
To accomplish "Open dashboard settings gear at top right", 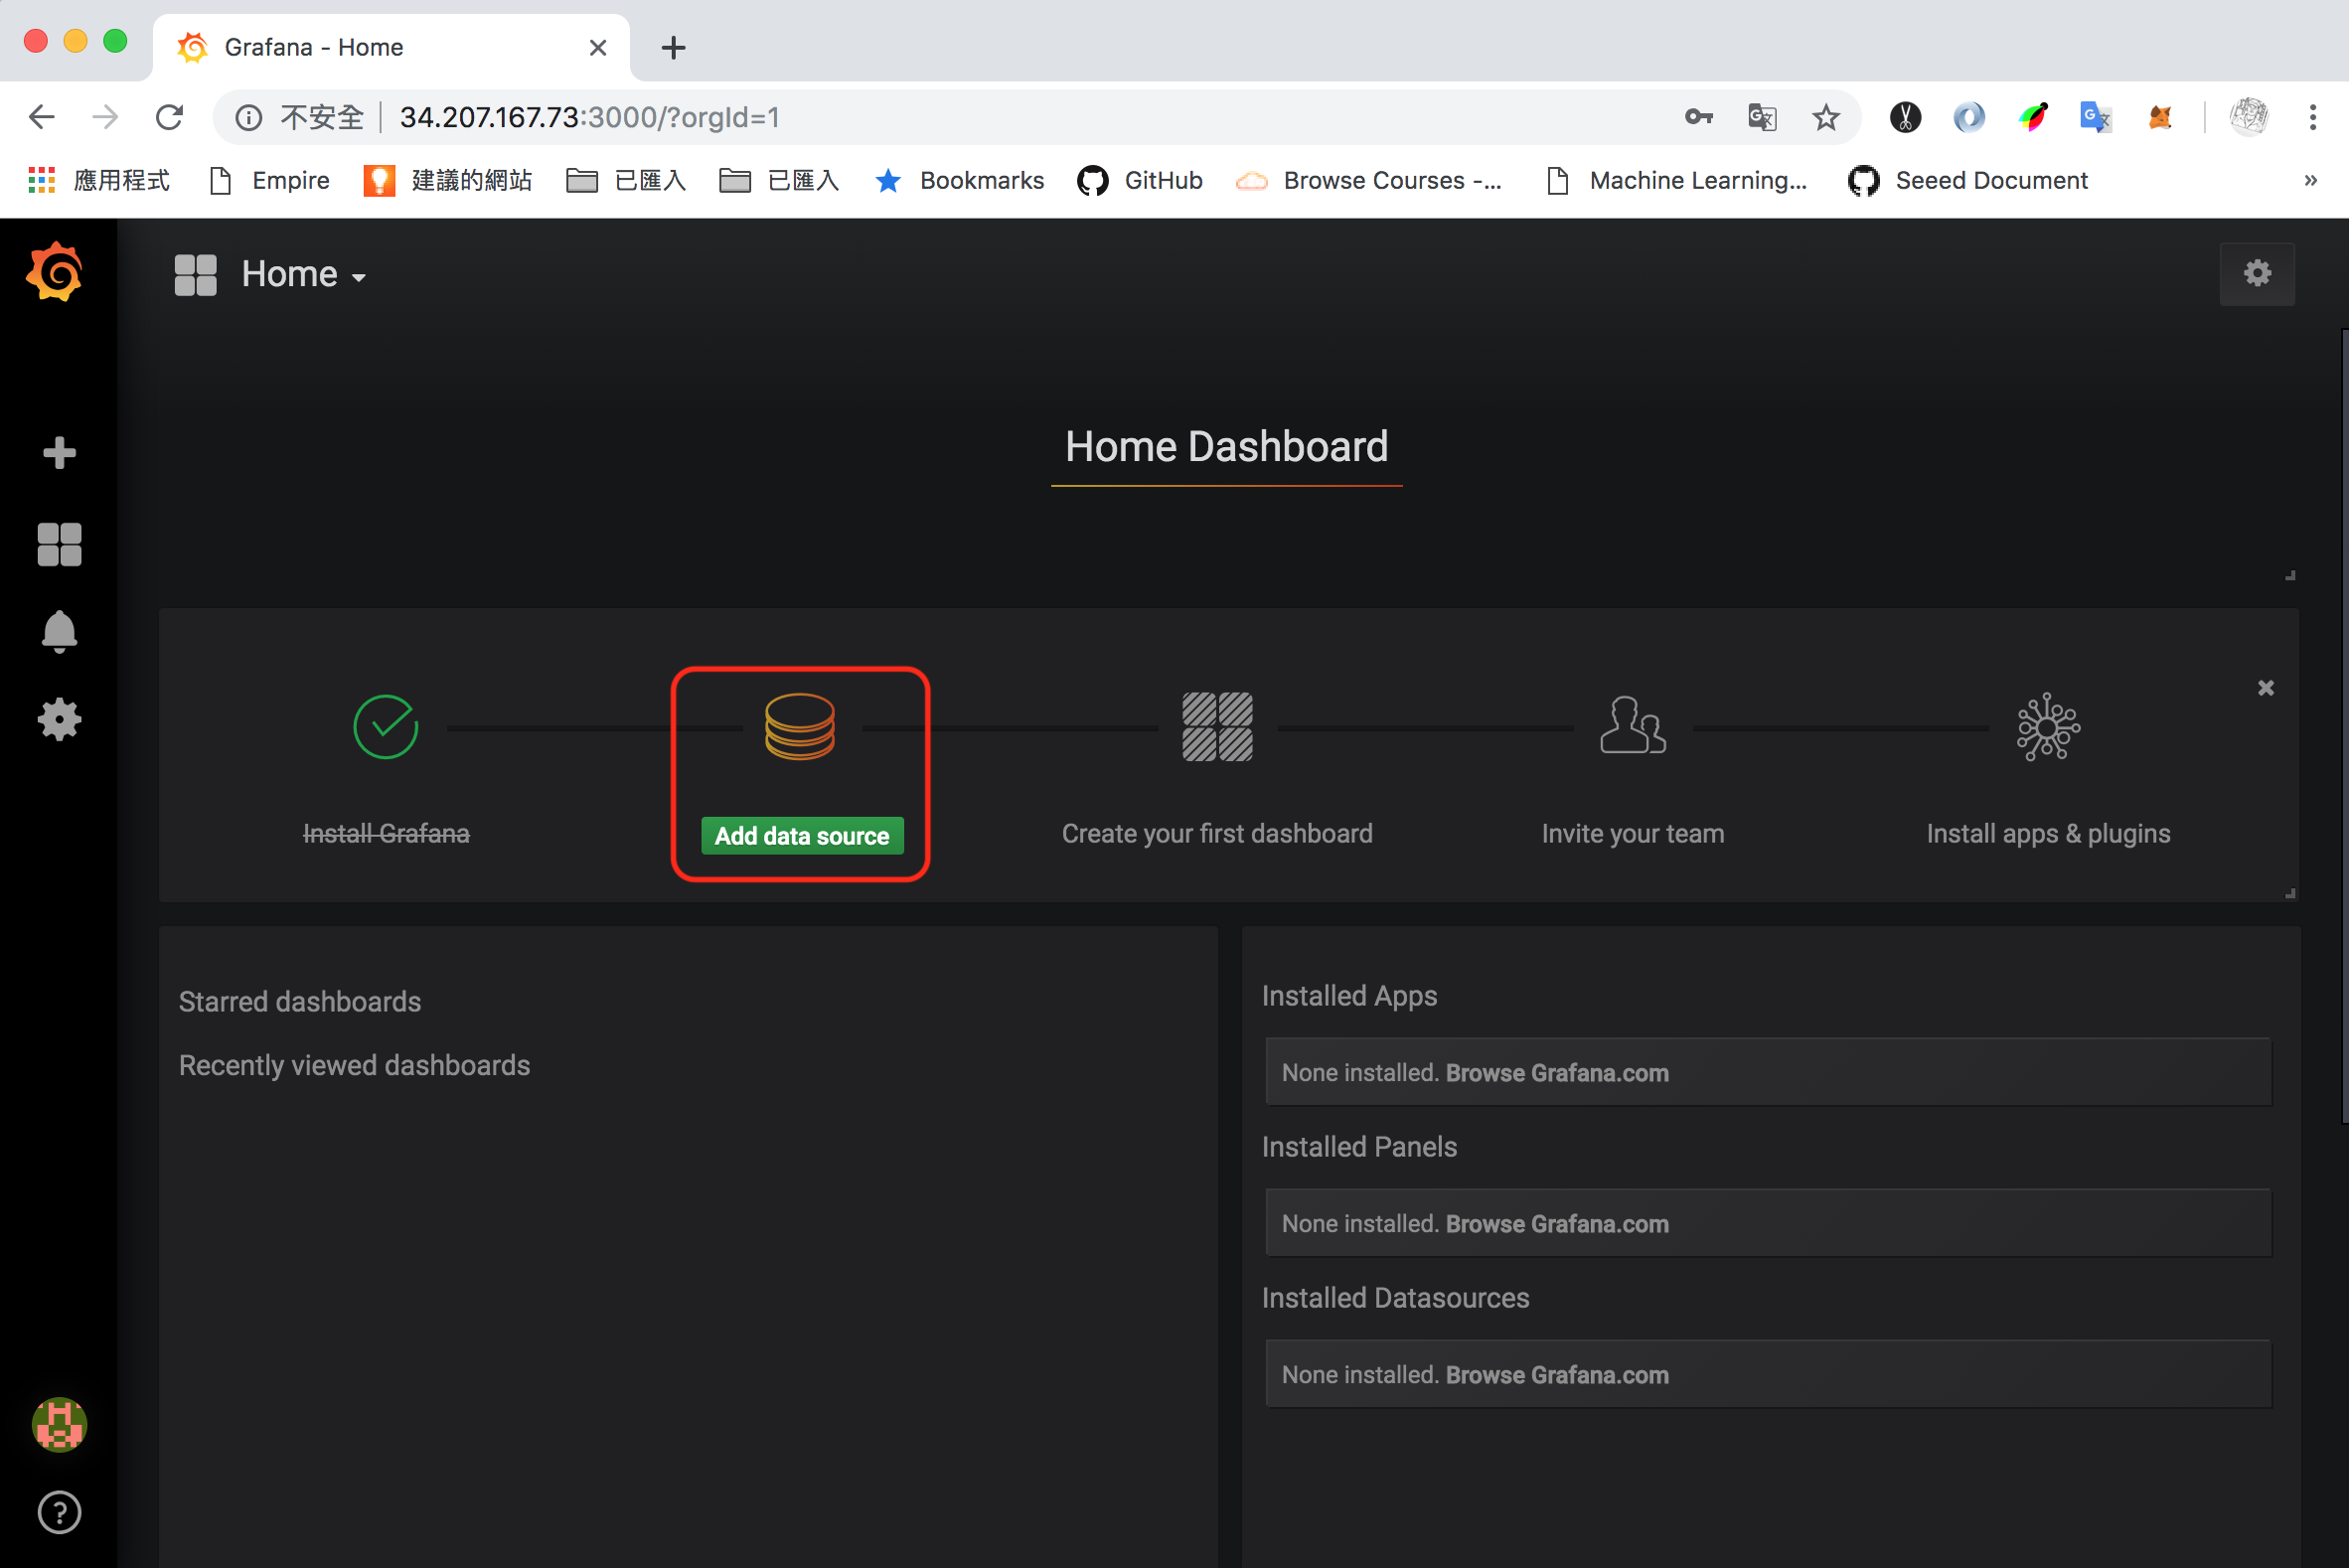I will 2256,273.
